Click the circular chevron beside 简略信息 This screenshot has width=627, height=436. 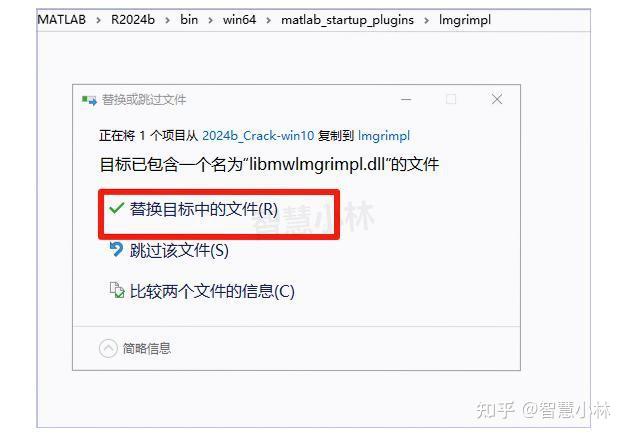(x=108, y=348)
